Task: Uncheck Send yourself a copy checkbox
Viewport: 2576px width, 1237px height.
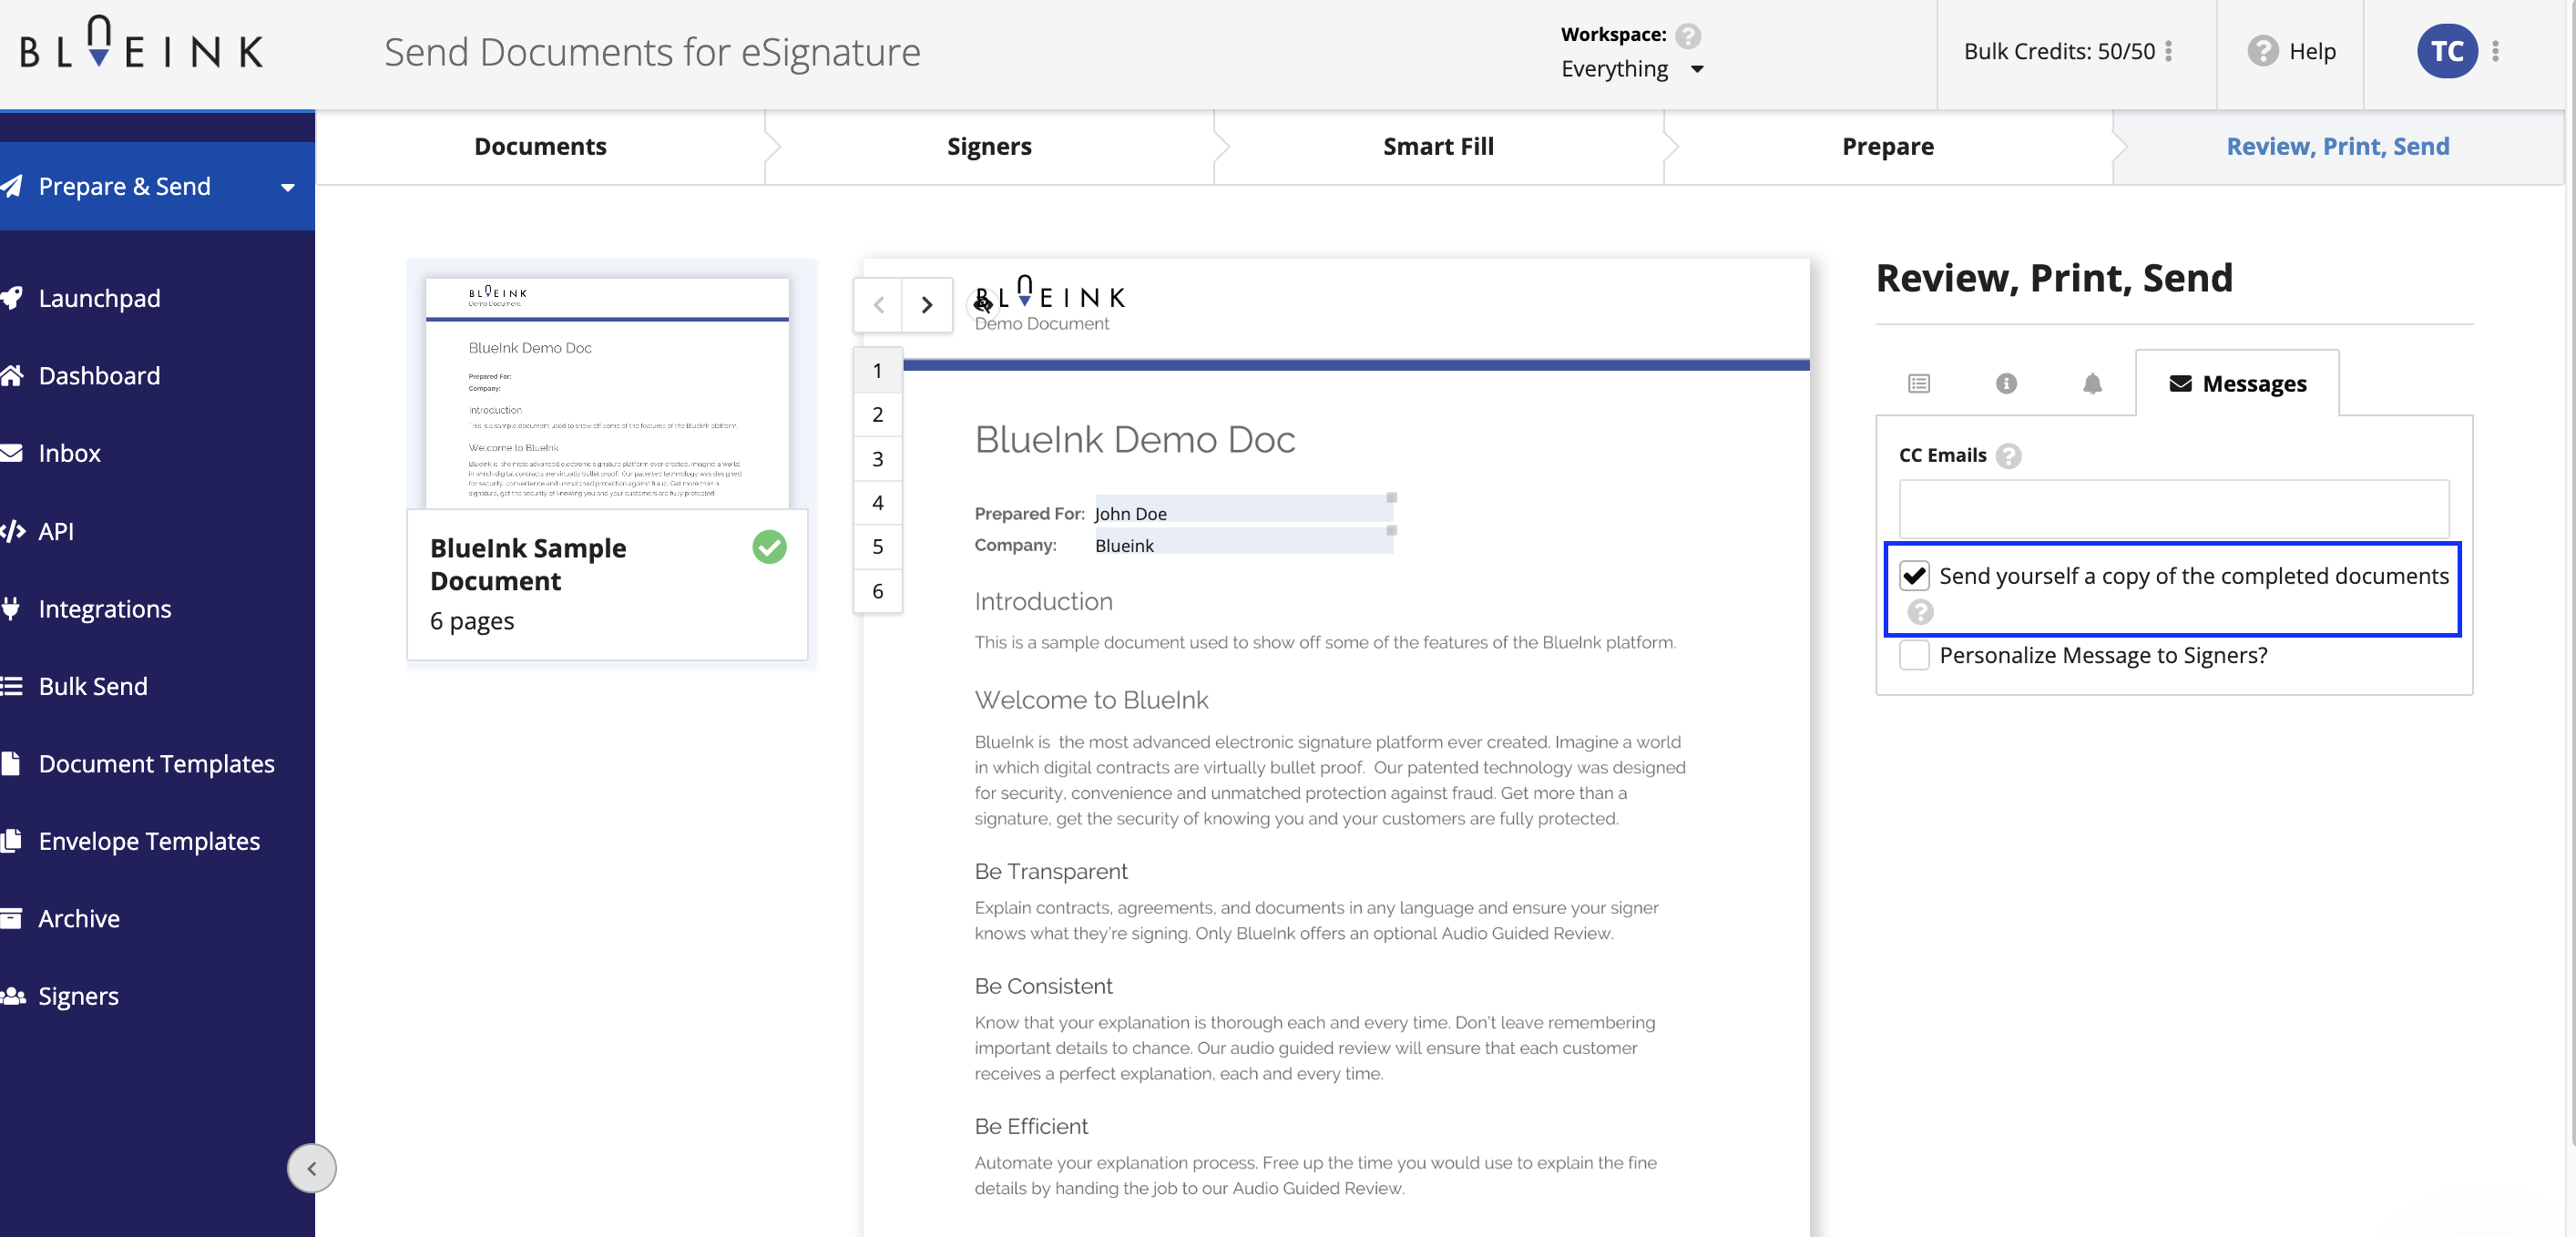Action: click(1915, 576)
